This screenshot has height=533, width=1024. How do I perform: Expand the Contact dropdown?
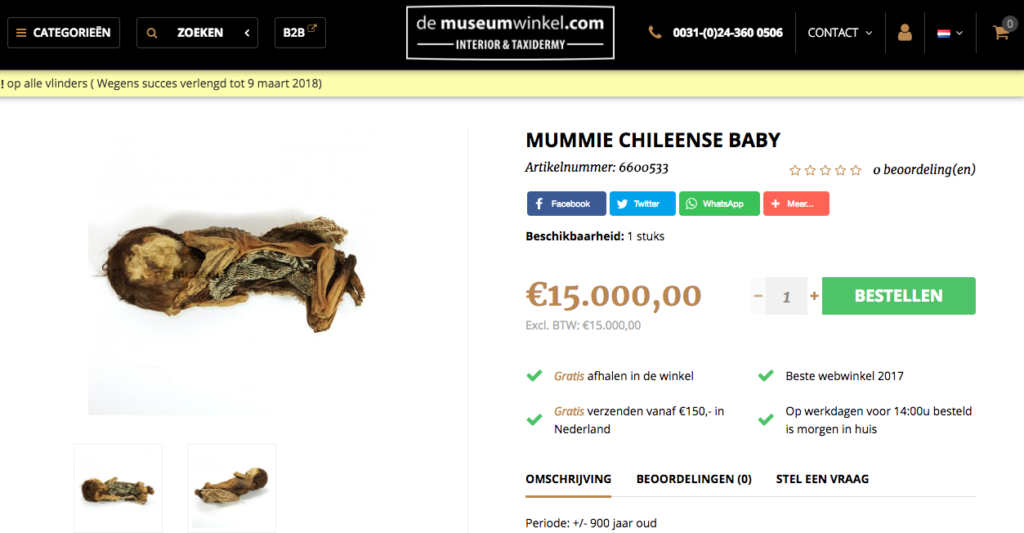tap(840, 33)
